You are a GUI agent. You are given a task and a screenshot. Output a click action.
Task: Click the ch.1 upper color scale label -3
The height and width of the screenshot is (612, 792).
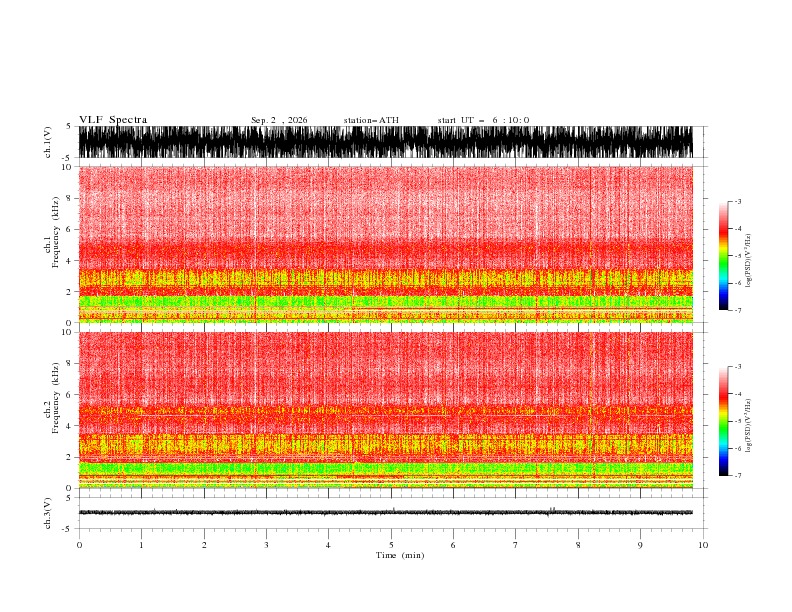coord(738,201)
